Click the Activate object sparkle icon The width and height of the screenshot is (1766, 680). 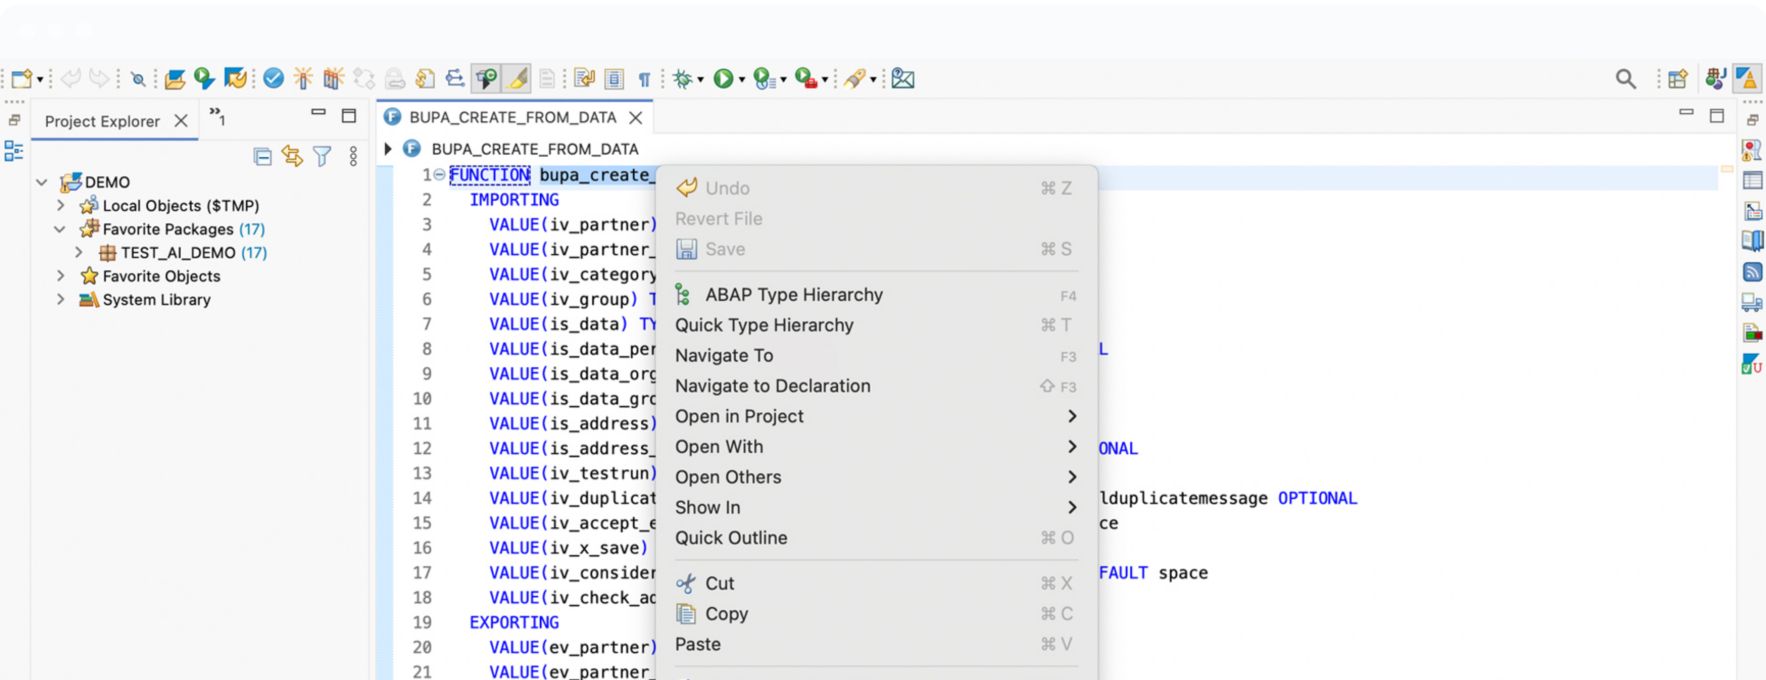click(x=302, y=78)
